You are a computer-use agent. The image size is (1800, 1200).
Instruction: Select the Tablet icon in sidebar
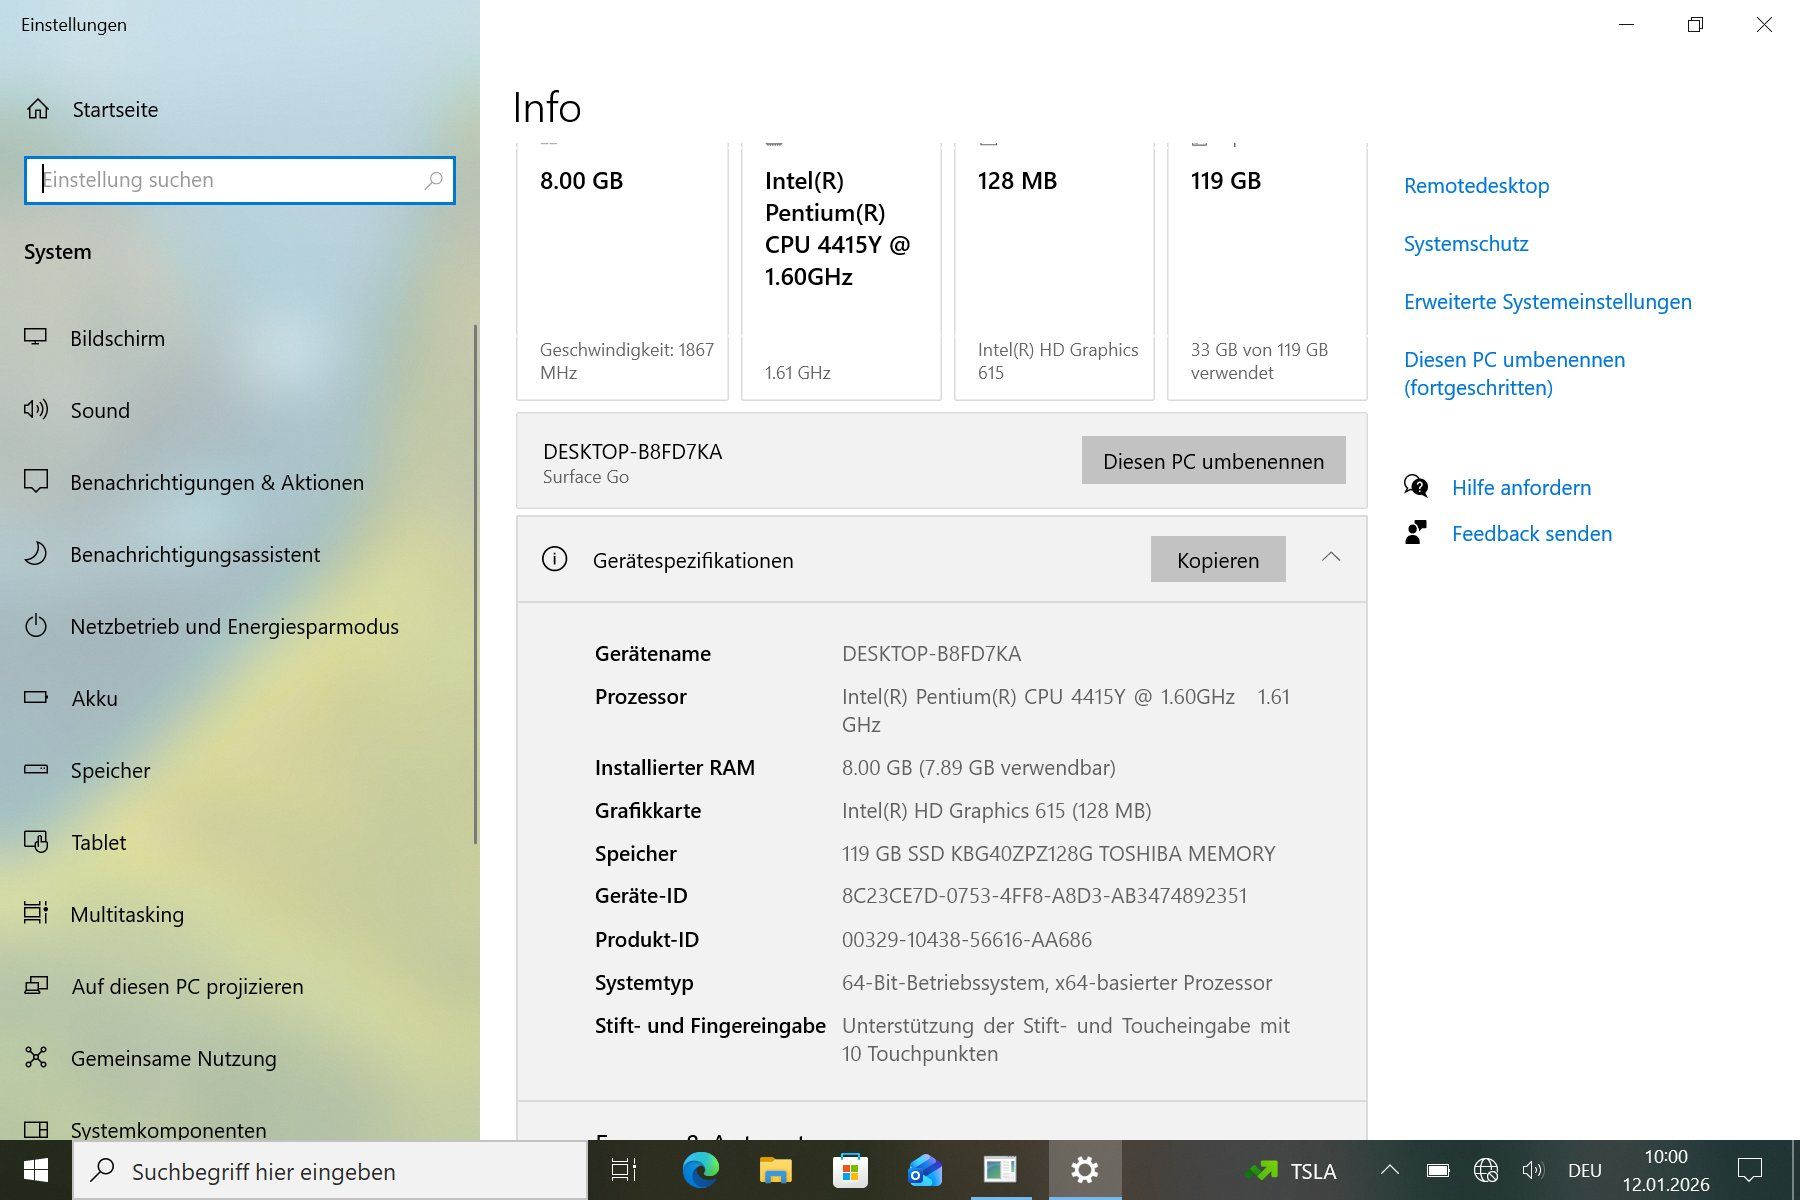pyautogui.click(x=36, y=842)
